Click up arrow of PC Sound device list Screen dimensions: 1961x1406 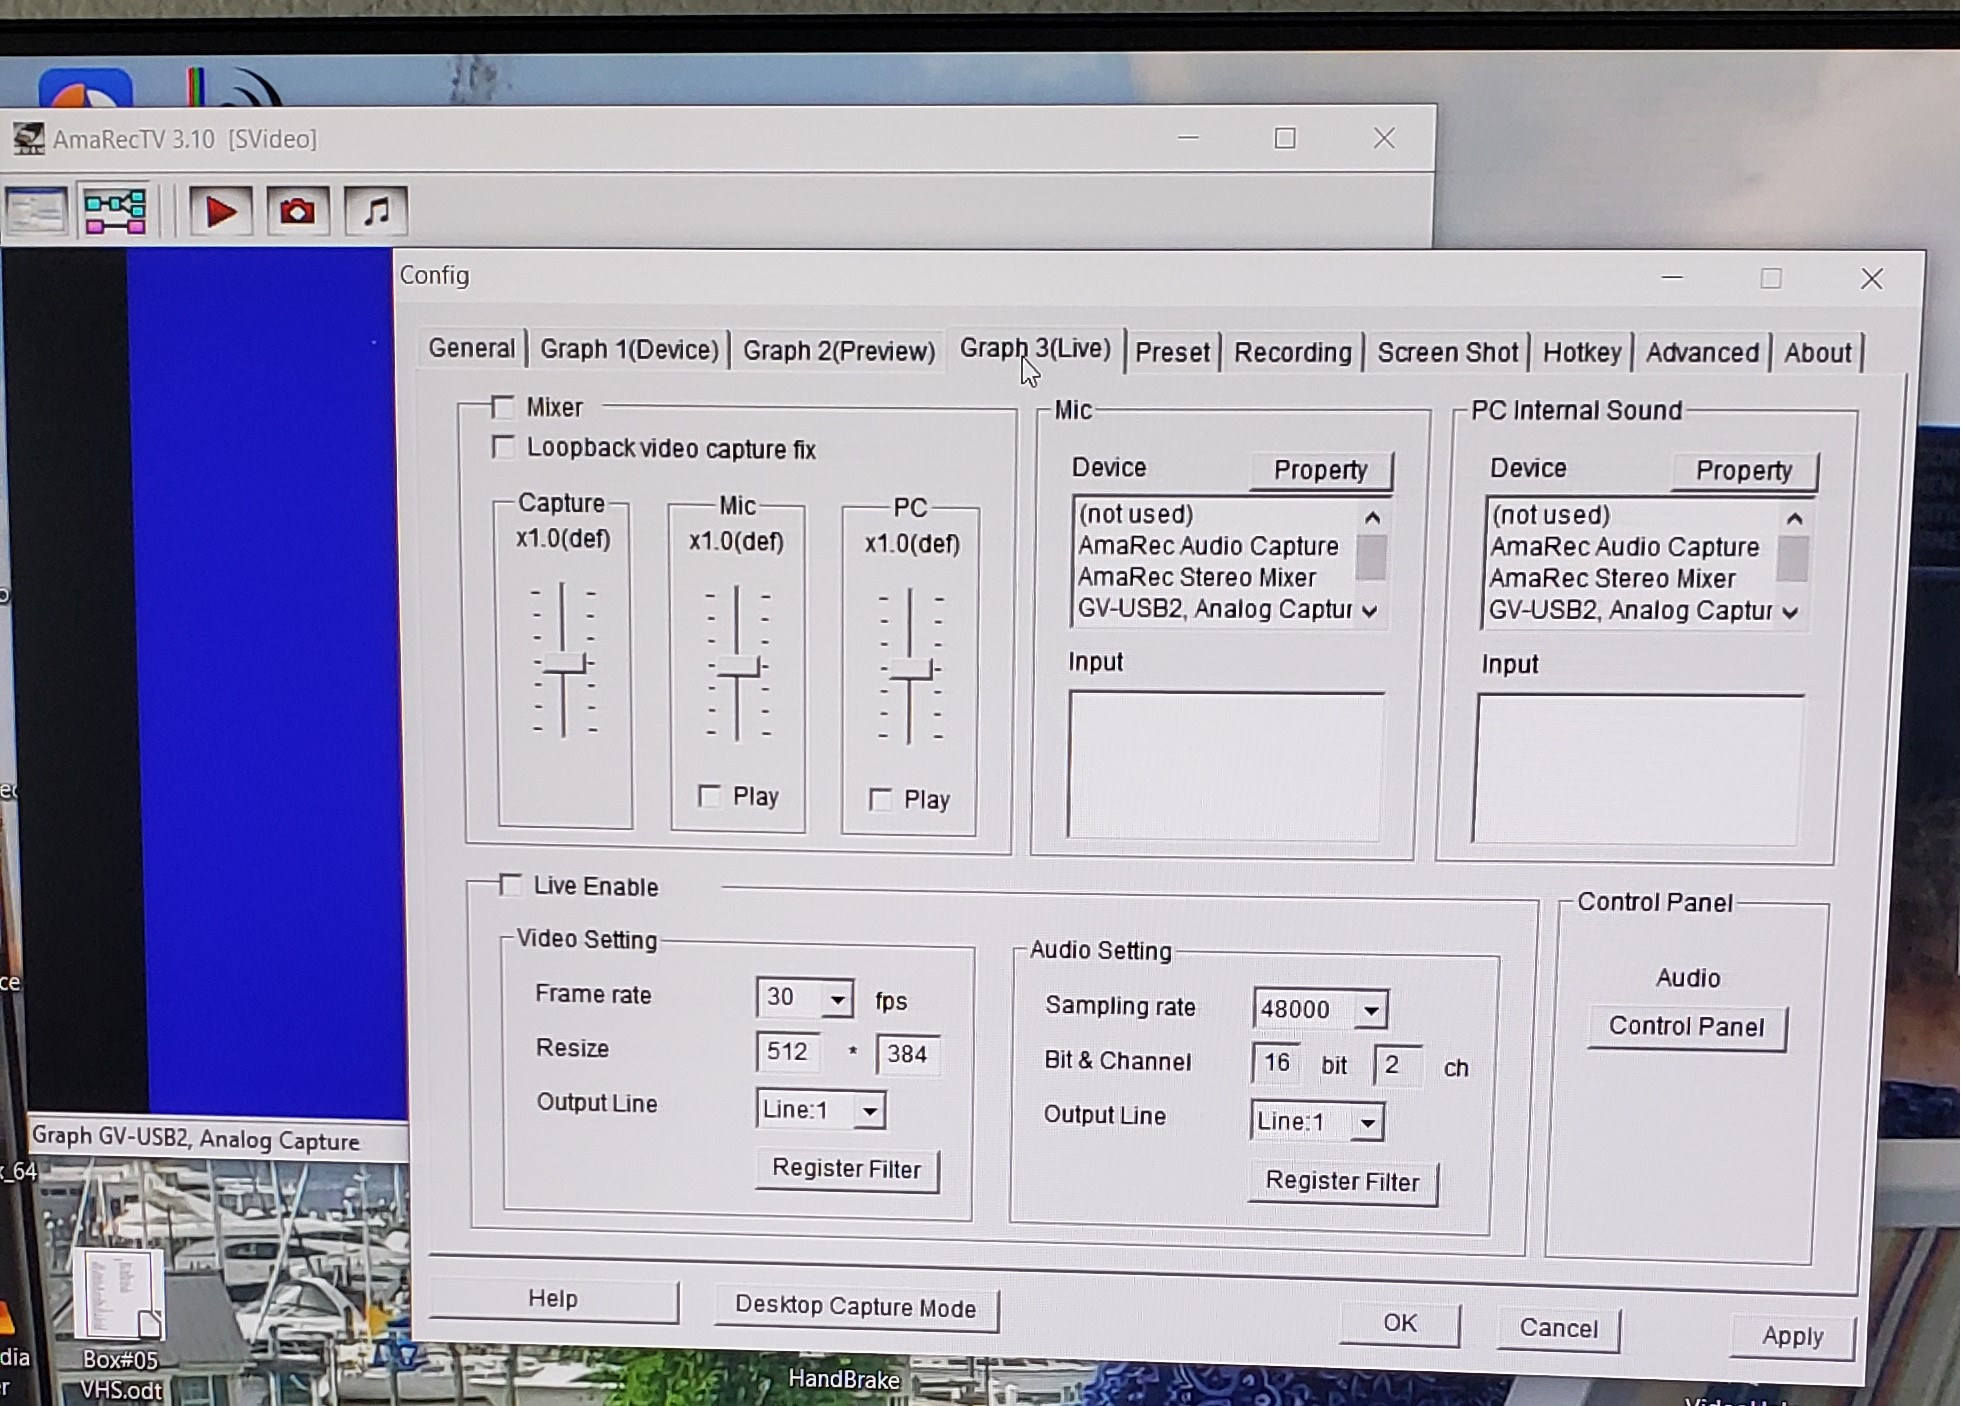click(1794, 518)
